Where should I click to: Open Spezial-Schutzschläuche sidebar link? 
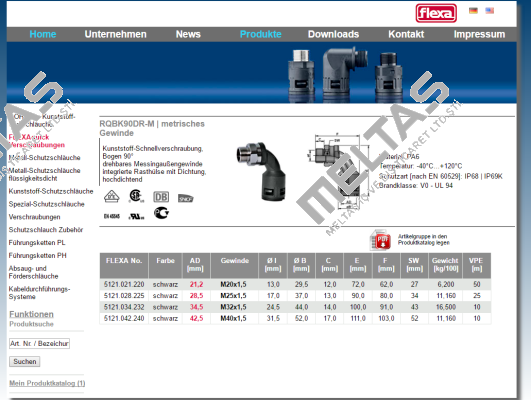tap(46, 204)
